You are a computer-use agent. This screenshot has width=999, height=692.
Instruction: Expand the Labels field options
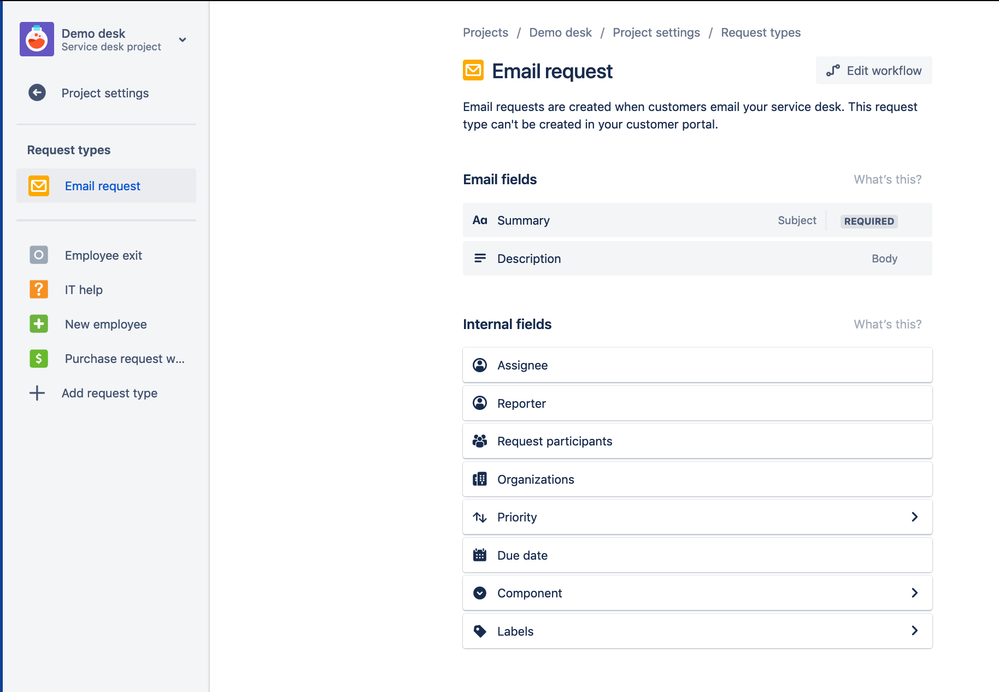click(x=914, y=631)
